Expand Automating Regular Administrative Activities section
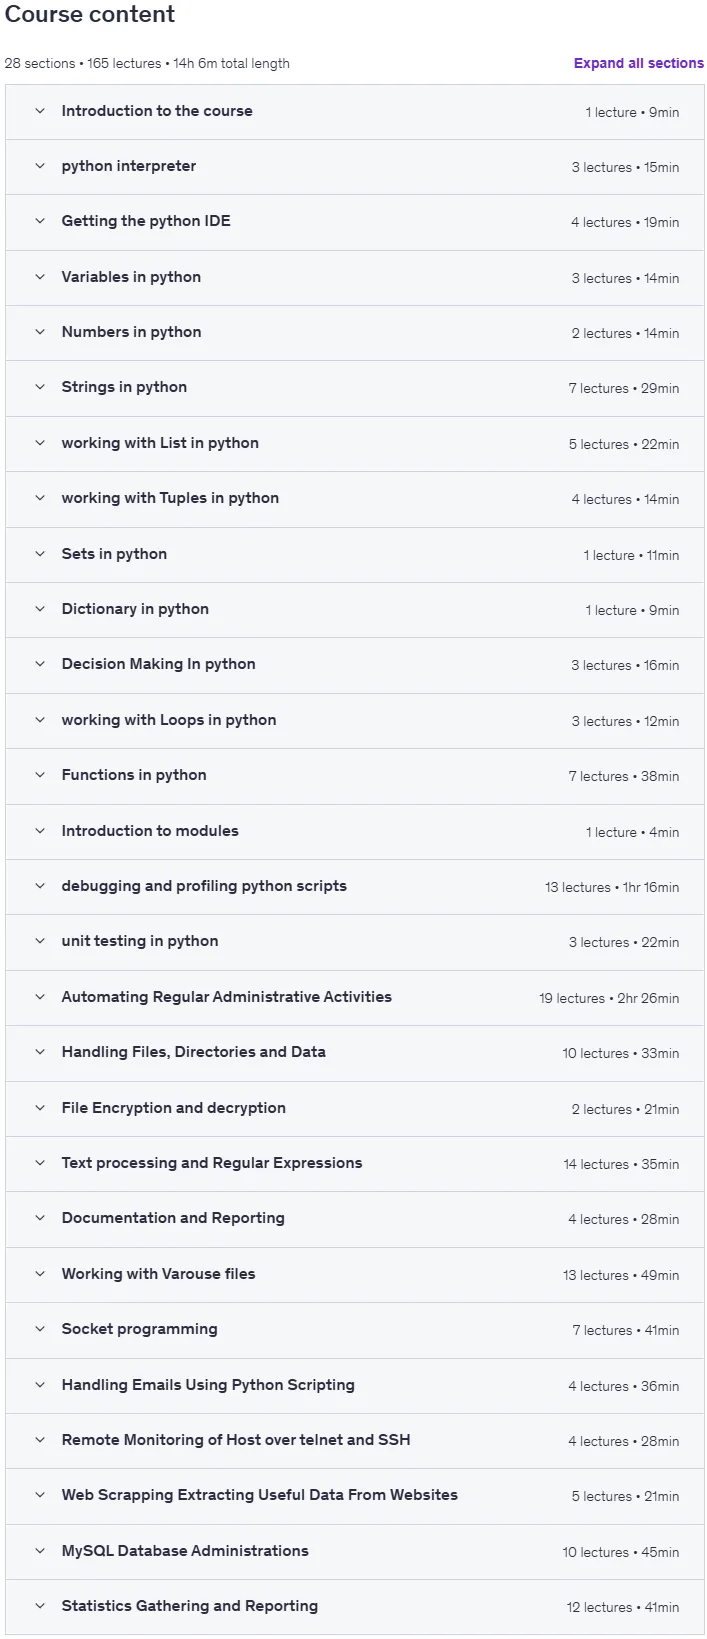The image size is (707, 1639). pyautogui.click(x=355, y=997)
